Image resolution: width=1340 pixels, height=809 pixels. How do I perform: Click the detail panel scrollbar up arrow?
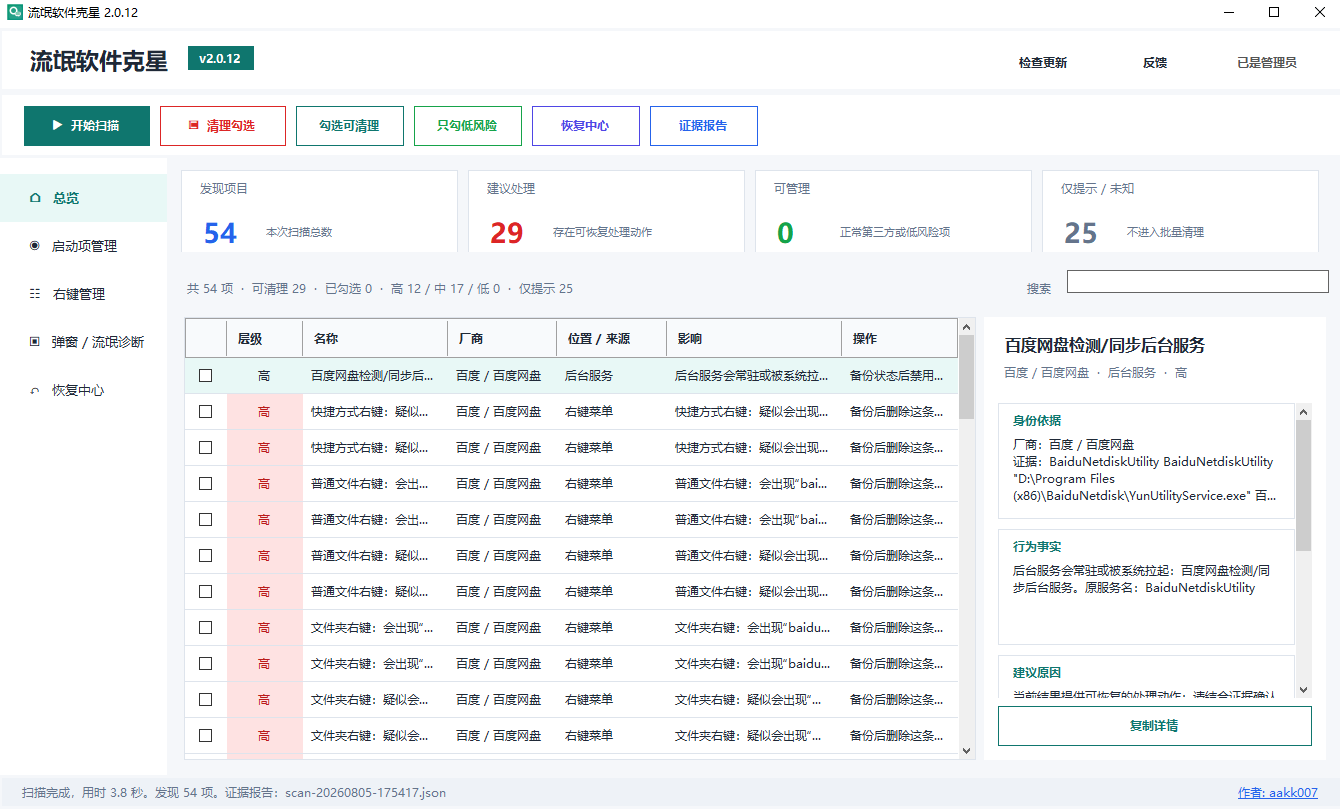1303,411
